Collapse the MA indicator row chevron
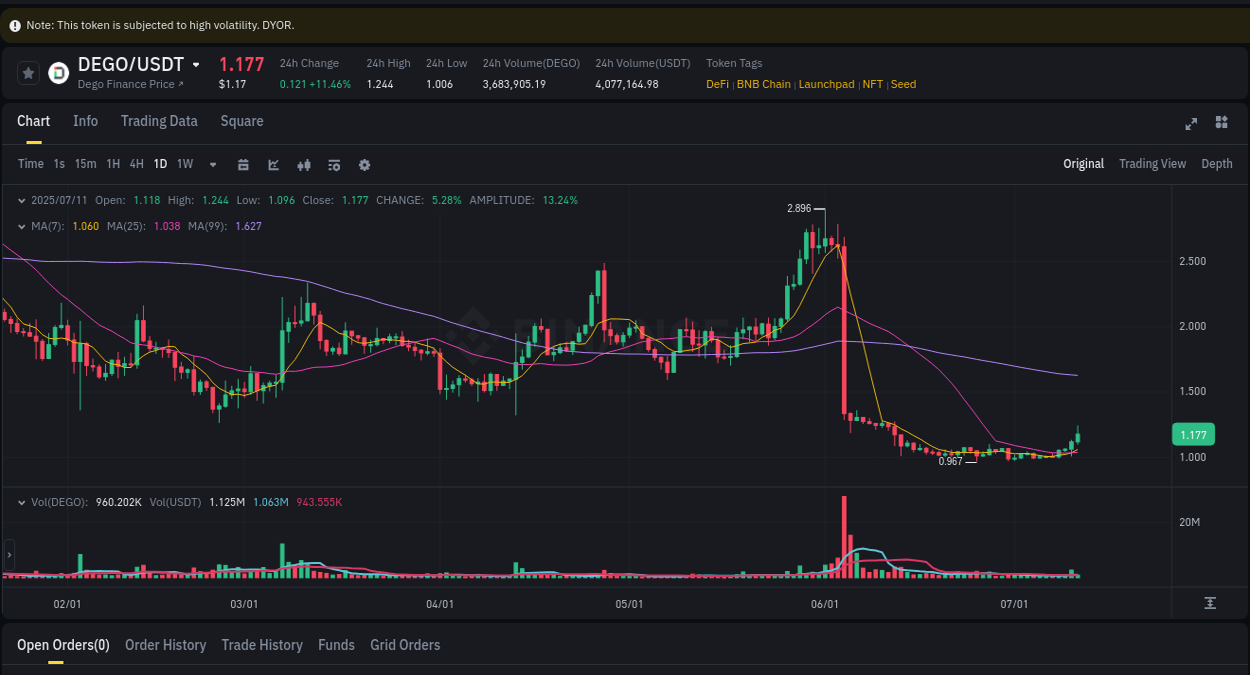The width and height of the screenshot is (1250, 675). pos(21,226)
